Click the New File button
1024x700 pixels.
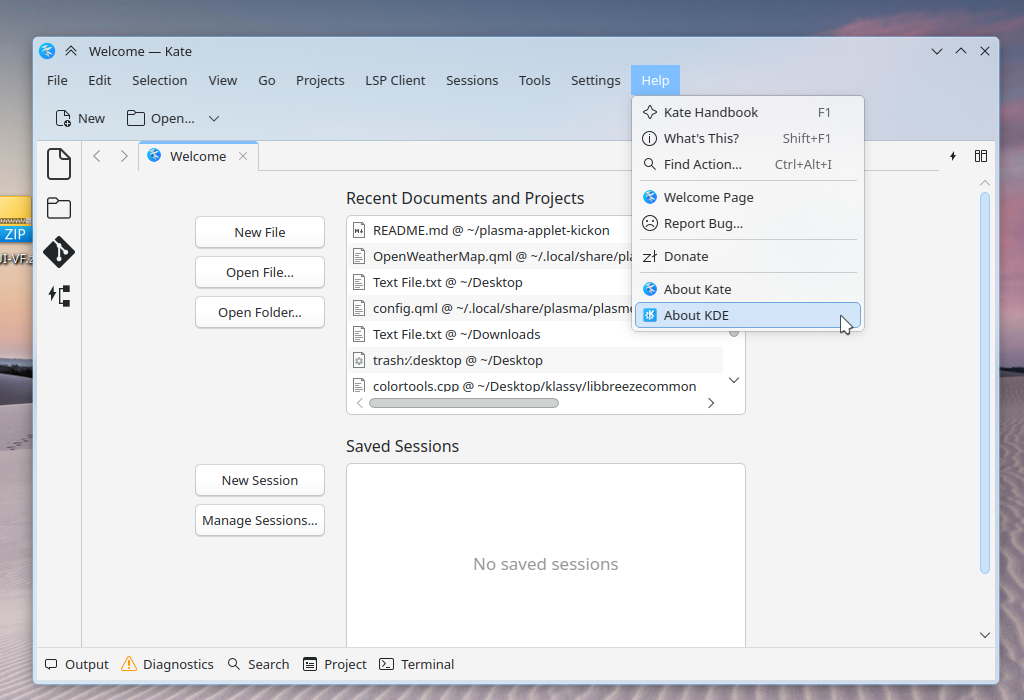pos(260,232)
